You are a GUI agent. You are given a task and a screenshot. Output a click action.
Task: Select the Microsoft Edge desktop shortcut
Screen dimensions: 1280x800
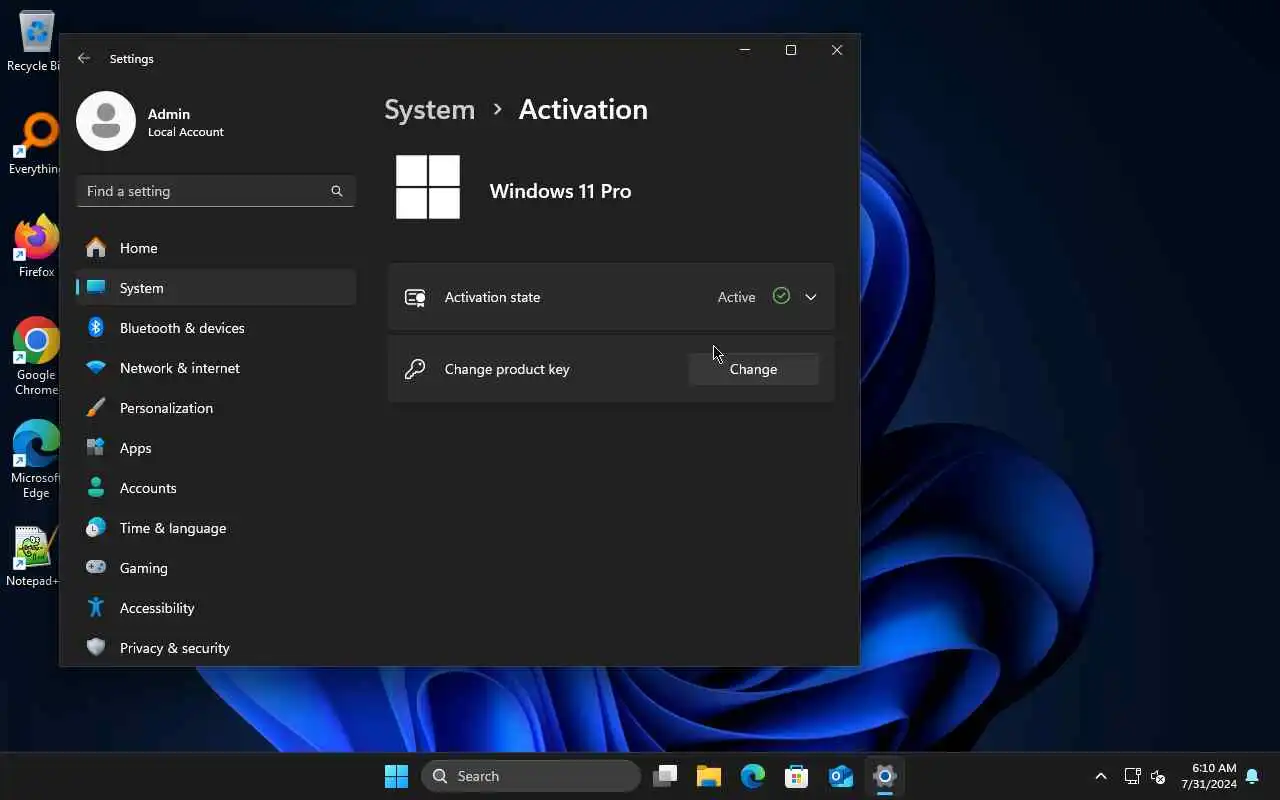pyautogui.click(x=36, y=460)
